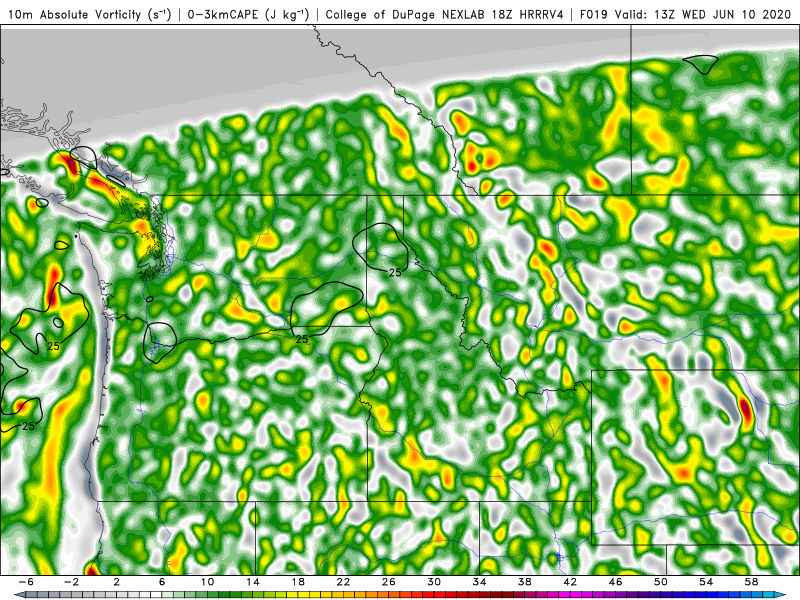Click the '0-3kmCAPE (J kg⁻¹)' title text

248,14
